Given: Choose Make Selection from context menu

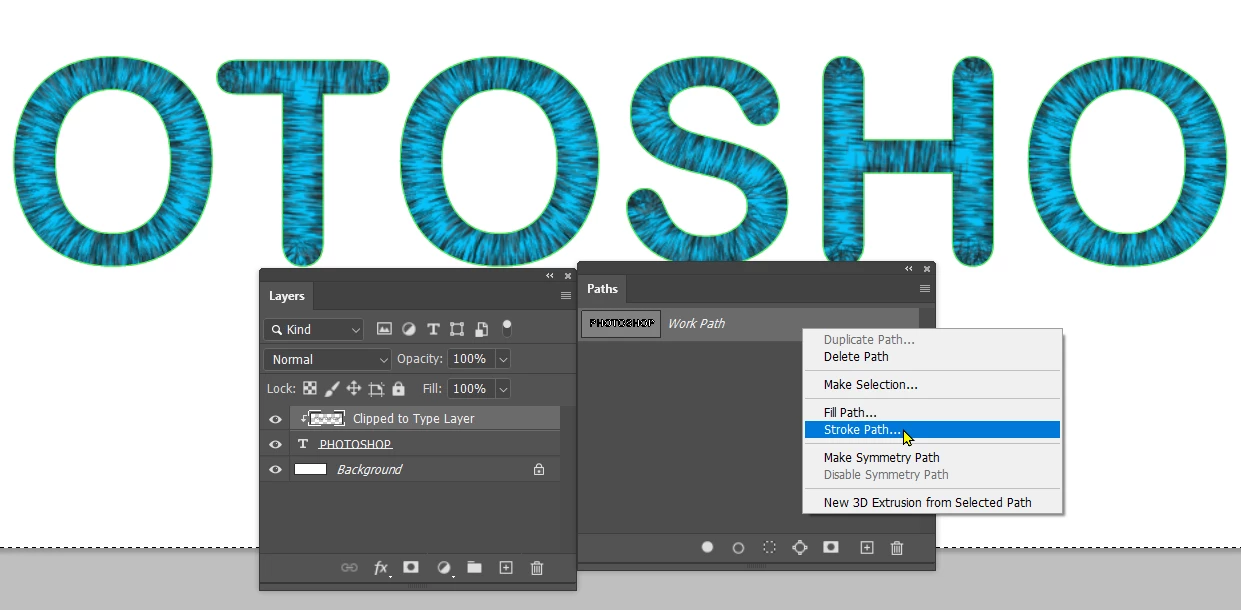Looking at the screenshot, I should click(932, 384).
